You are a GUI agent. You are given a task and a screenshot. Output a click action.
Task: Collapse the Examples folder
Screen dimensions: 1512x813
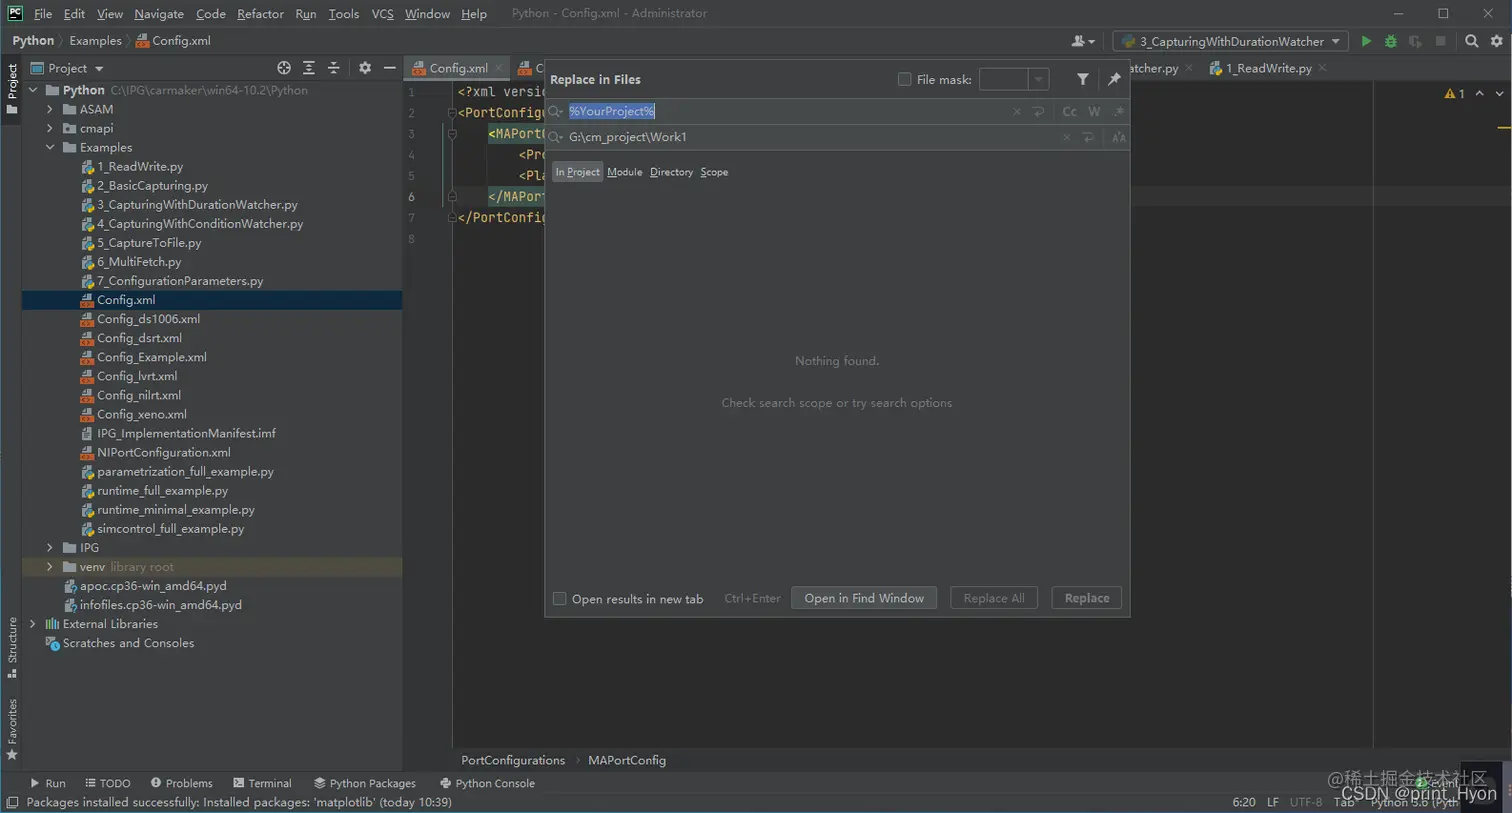49,147
